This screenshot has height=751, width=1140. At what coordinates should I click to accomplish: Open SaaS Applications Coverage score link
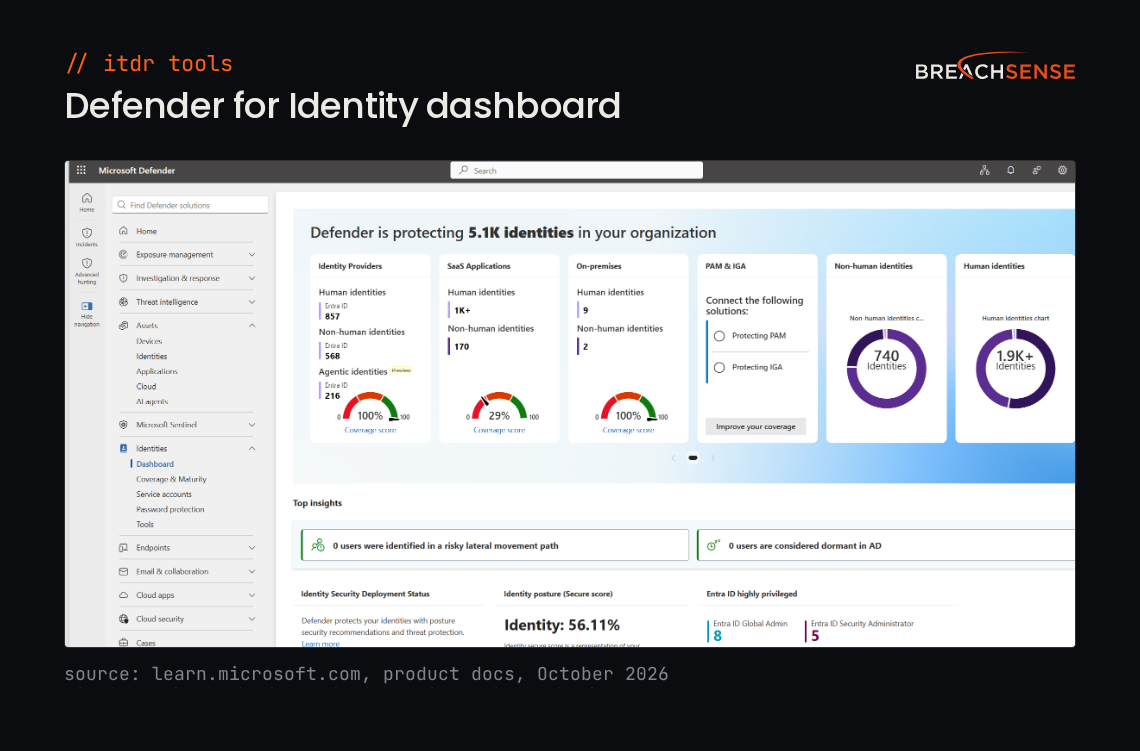[x=499, y=430]
